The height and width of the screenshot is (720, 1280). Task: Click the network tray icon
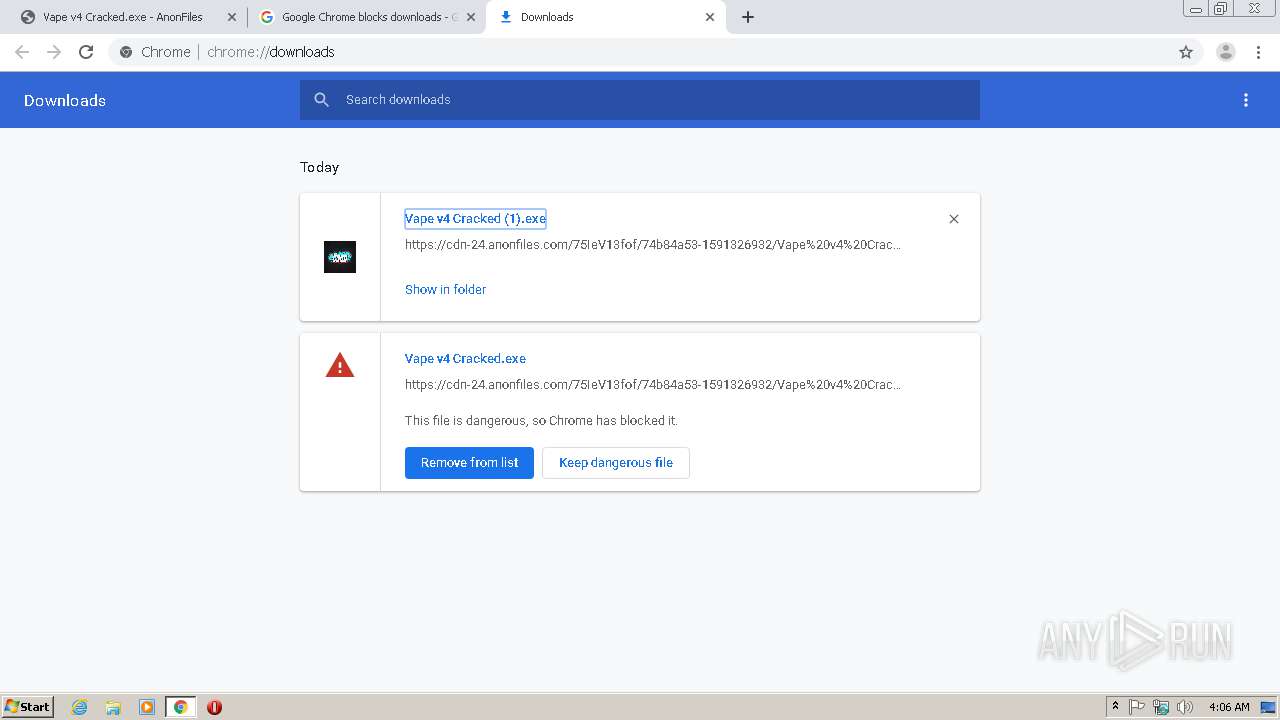coord(1161,707)
